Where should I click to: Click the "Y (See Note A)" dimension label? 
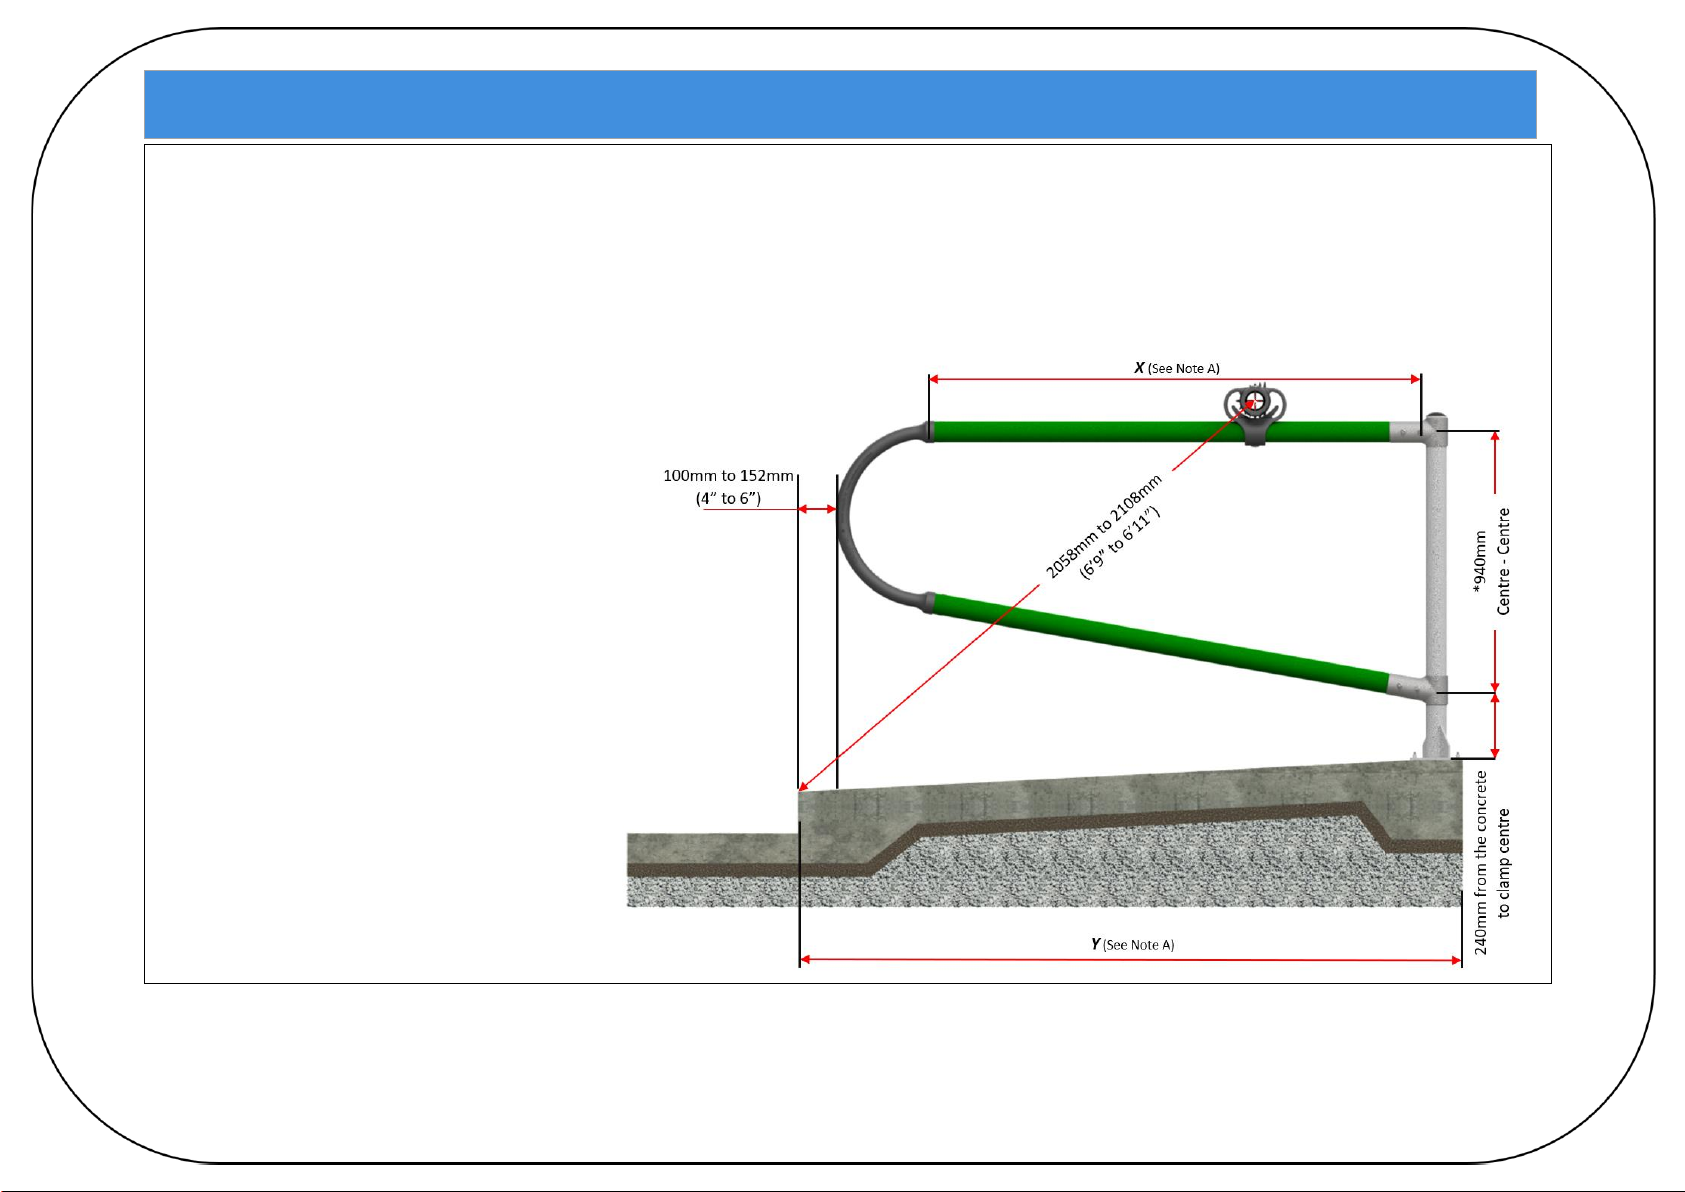(x=1133, y=944)
